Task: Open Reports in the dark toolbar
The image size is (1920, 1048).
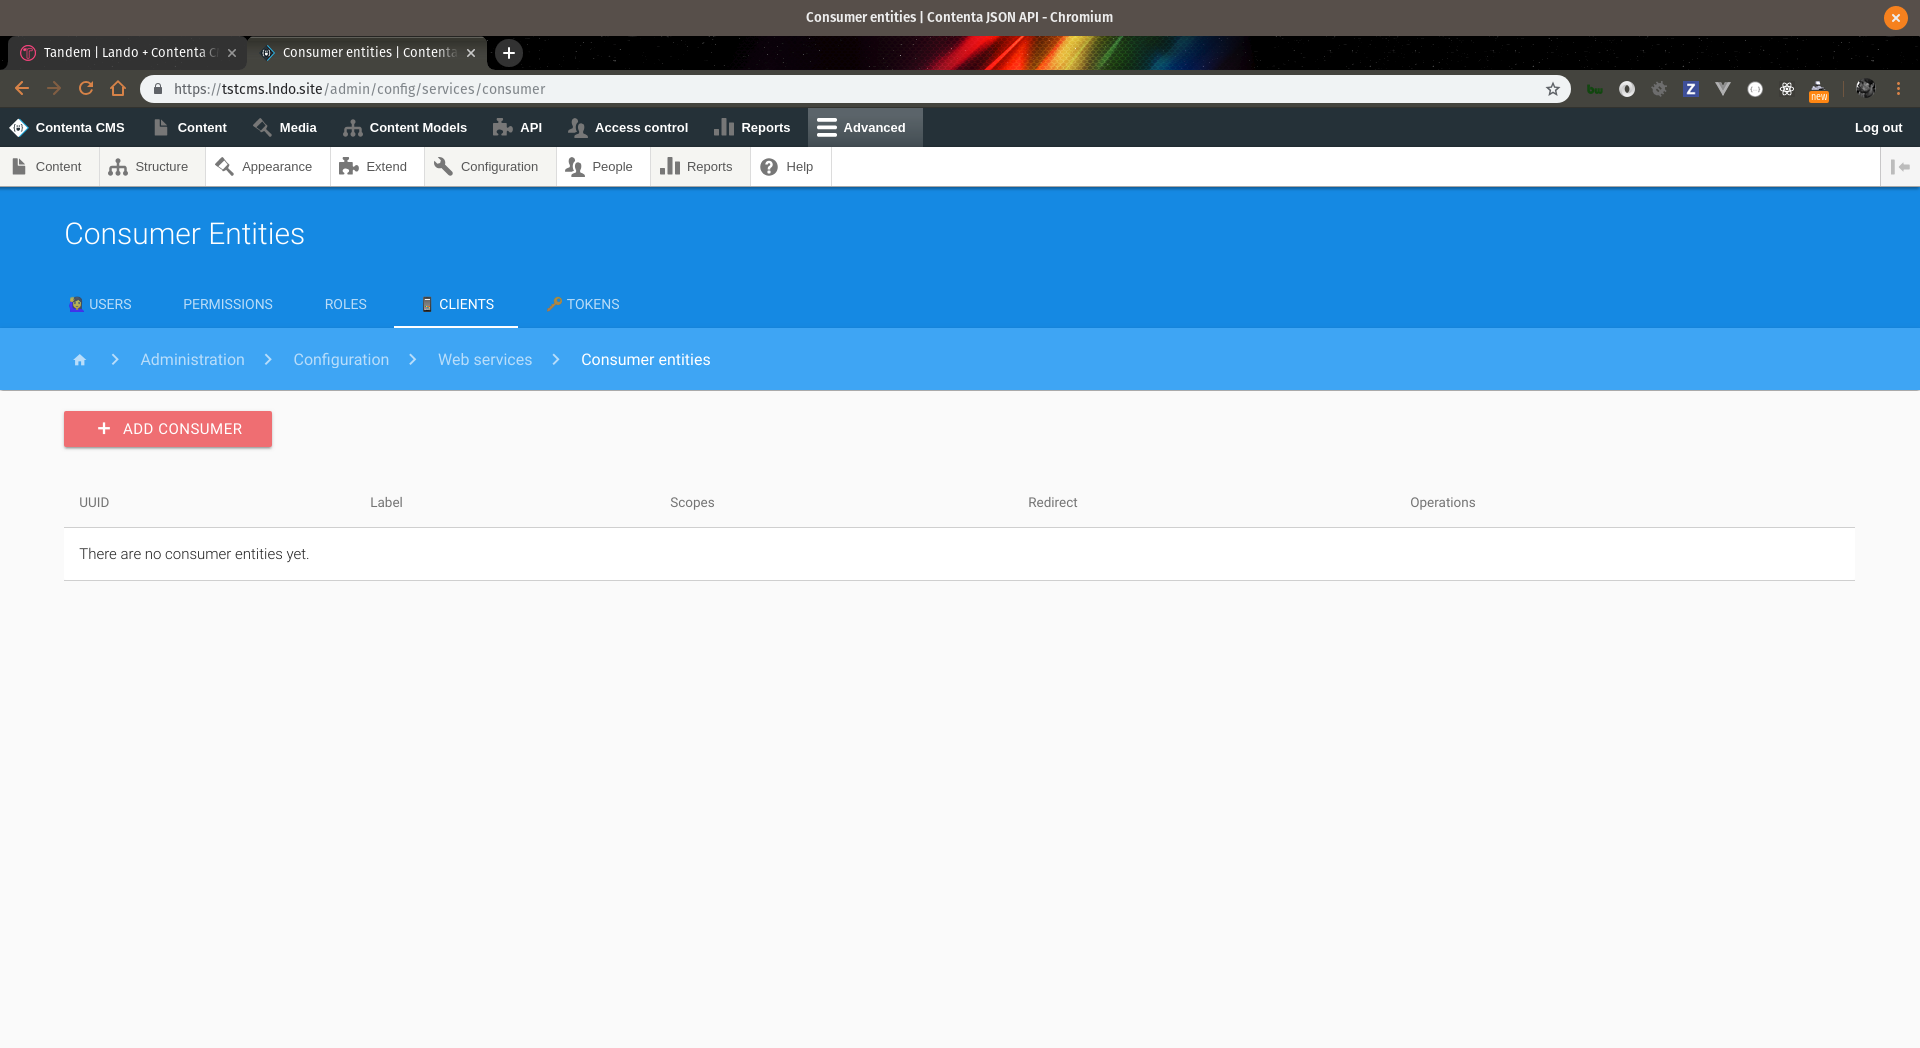Action: [x=752, y=128]
